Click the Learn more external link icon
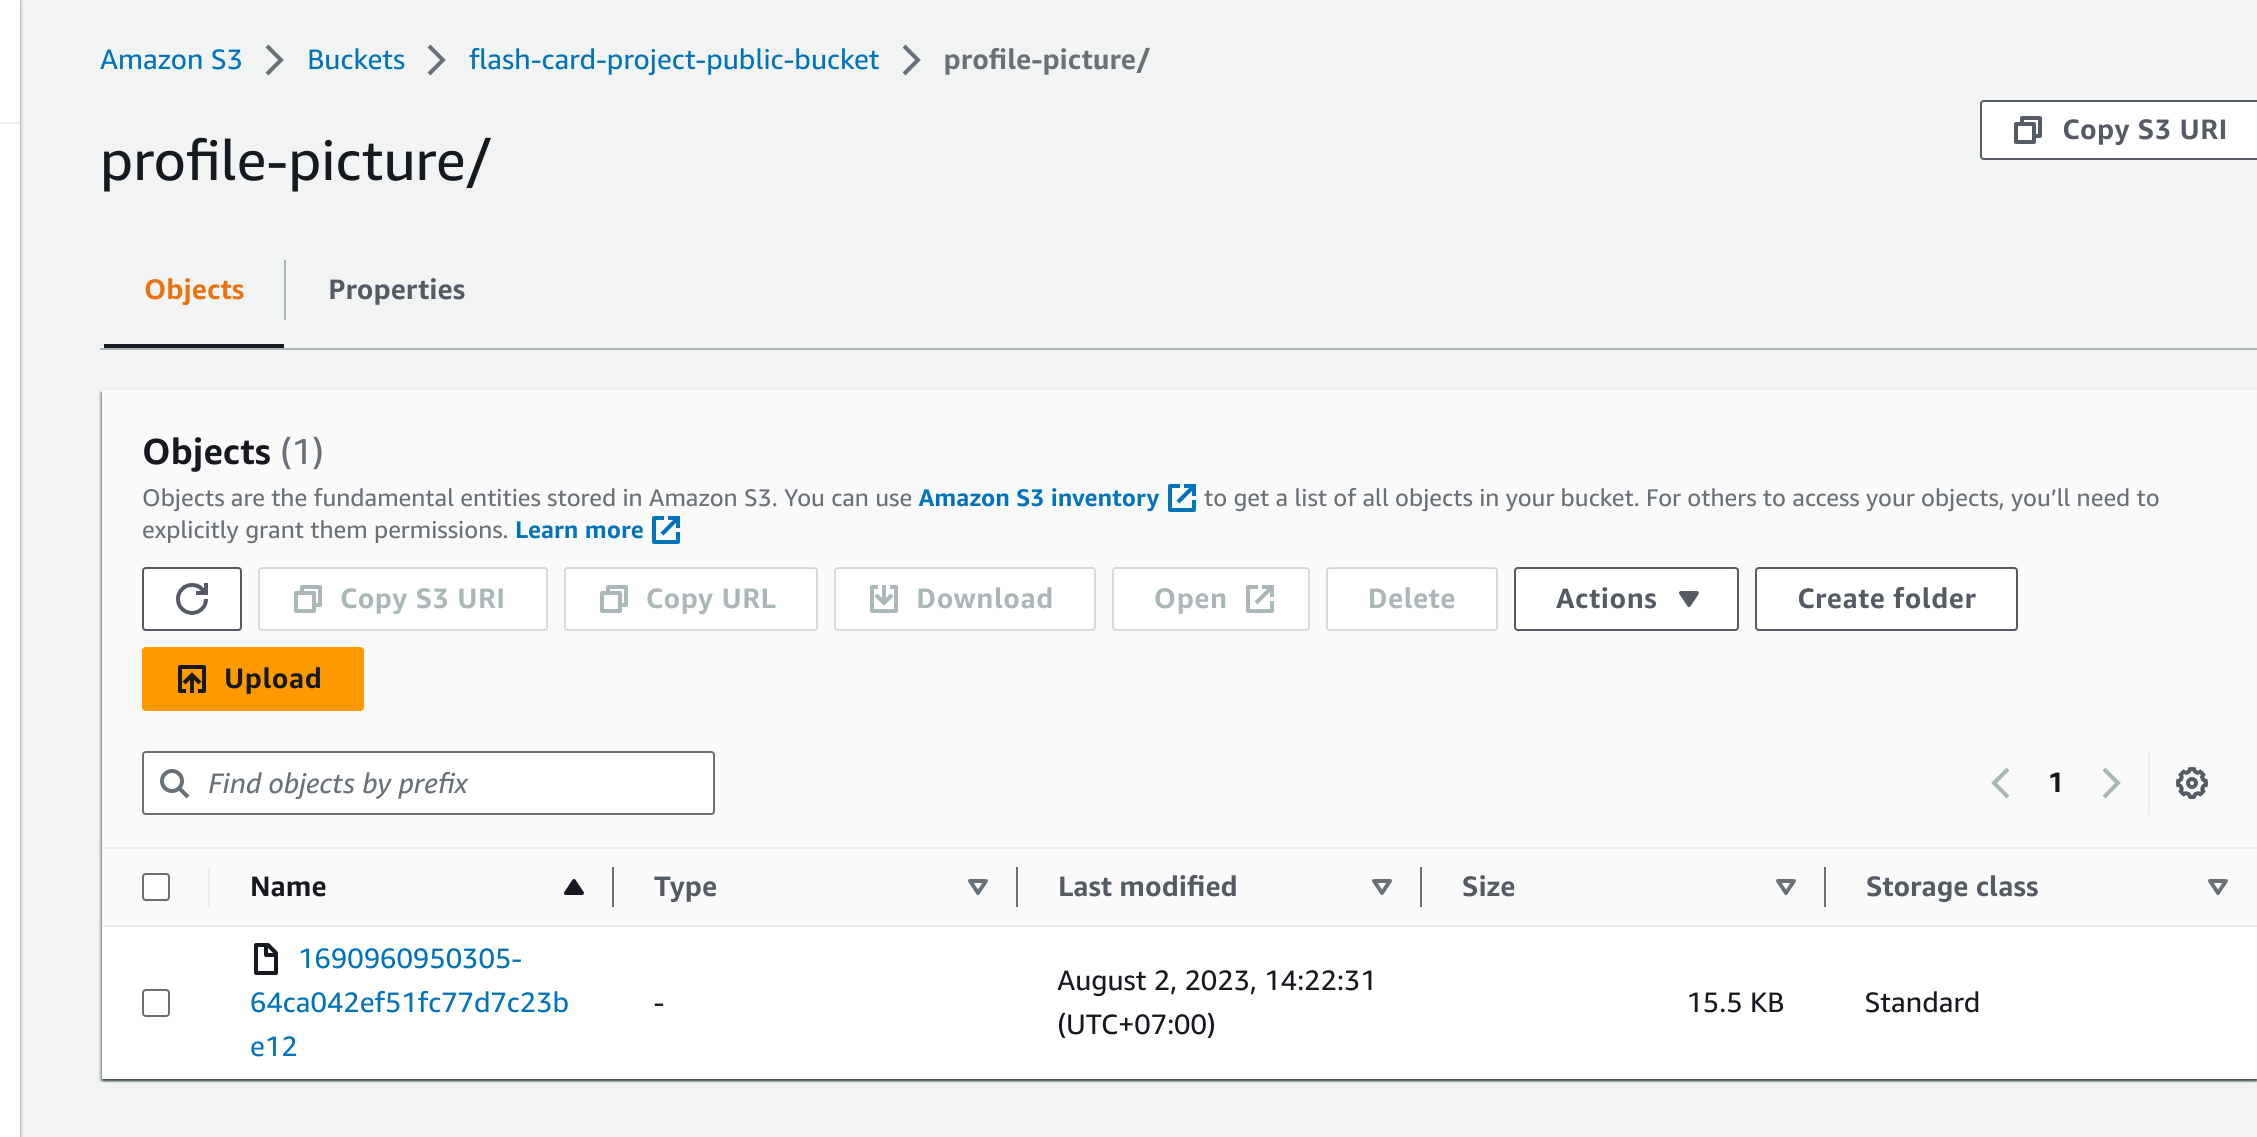2257x1137 pixels. (664, 530)
